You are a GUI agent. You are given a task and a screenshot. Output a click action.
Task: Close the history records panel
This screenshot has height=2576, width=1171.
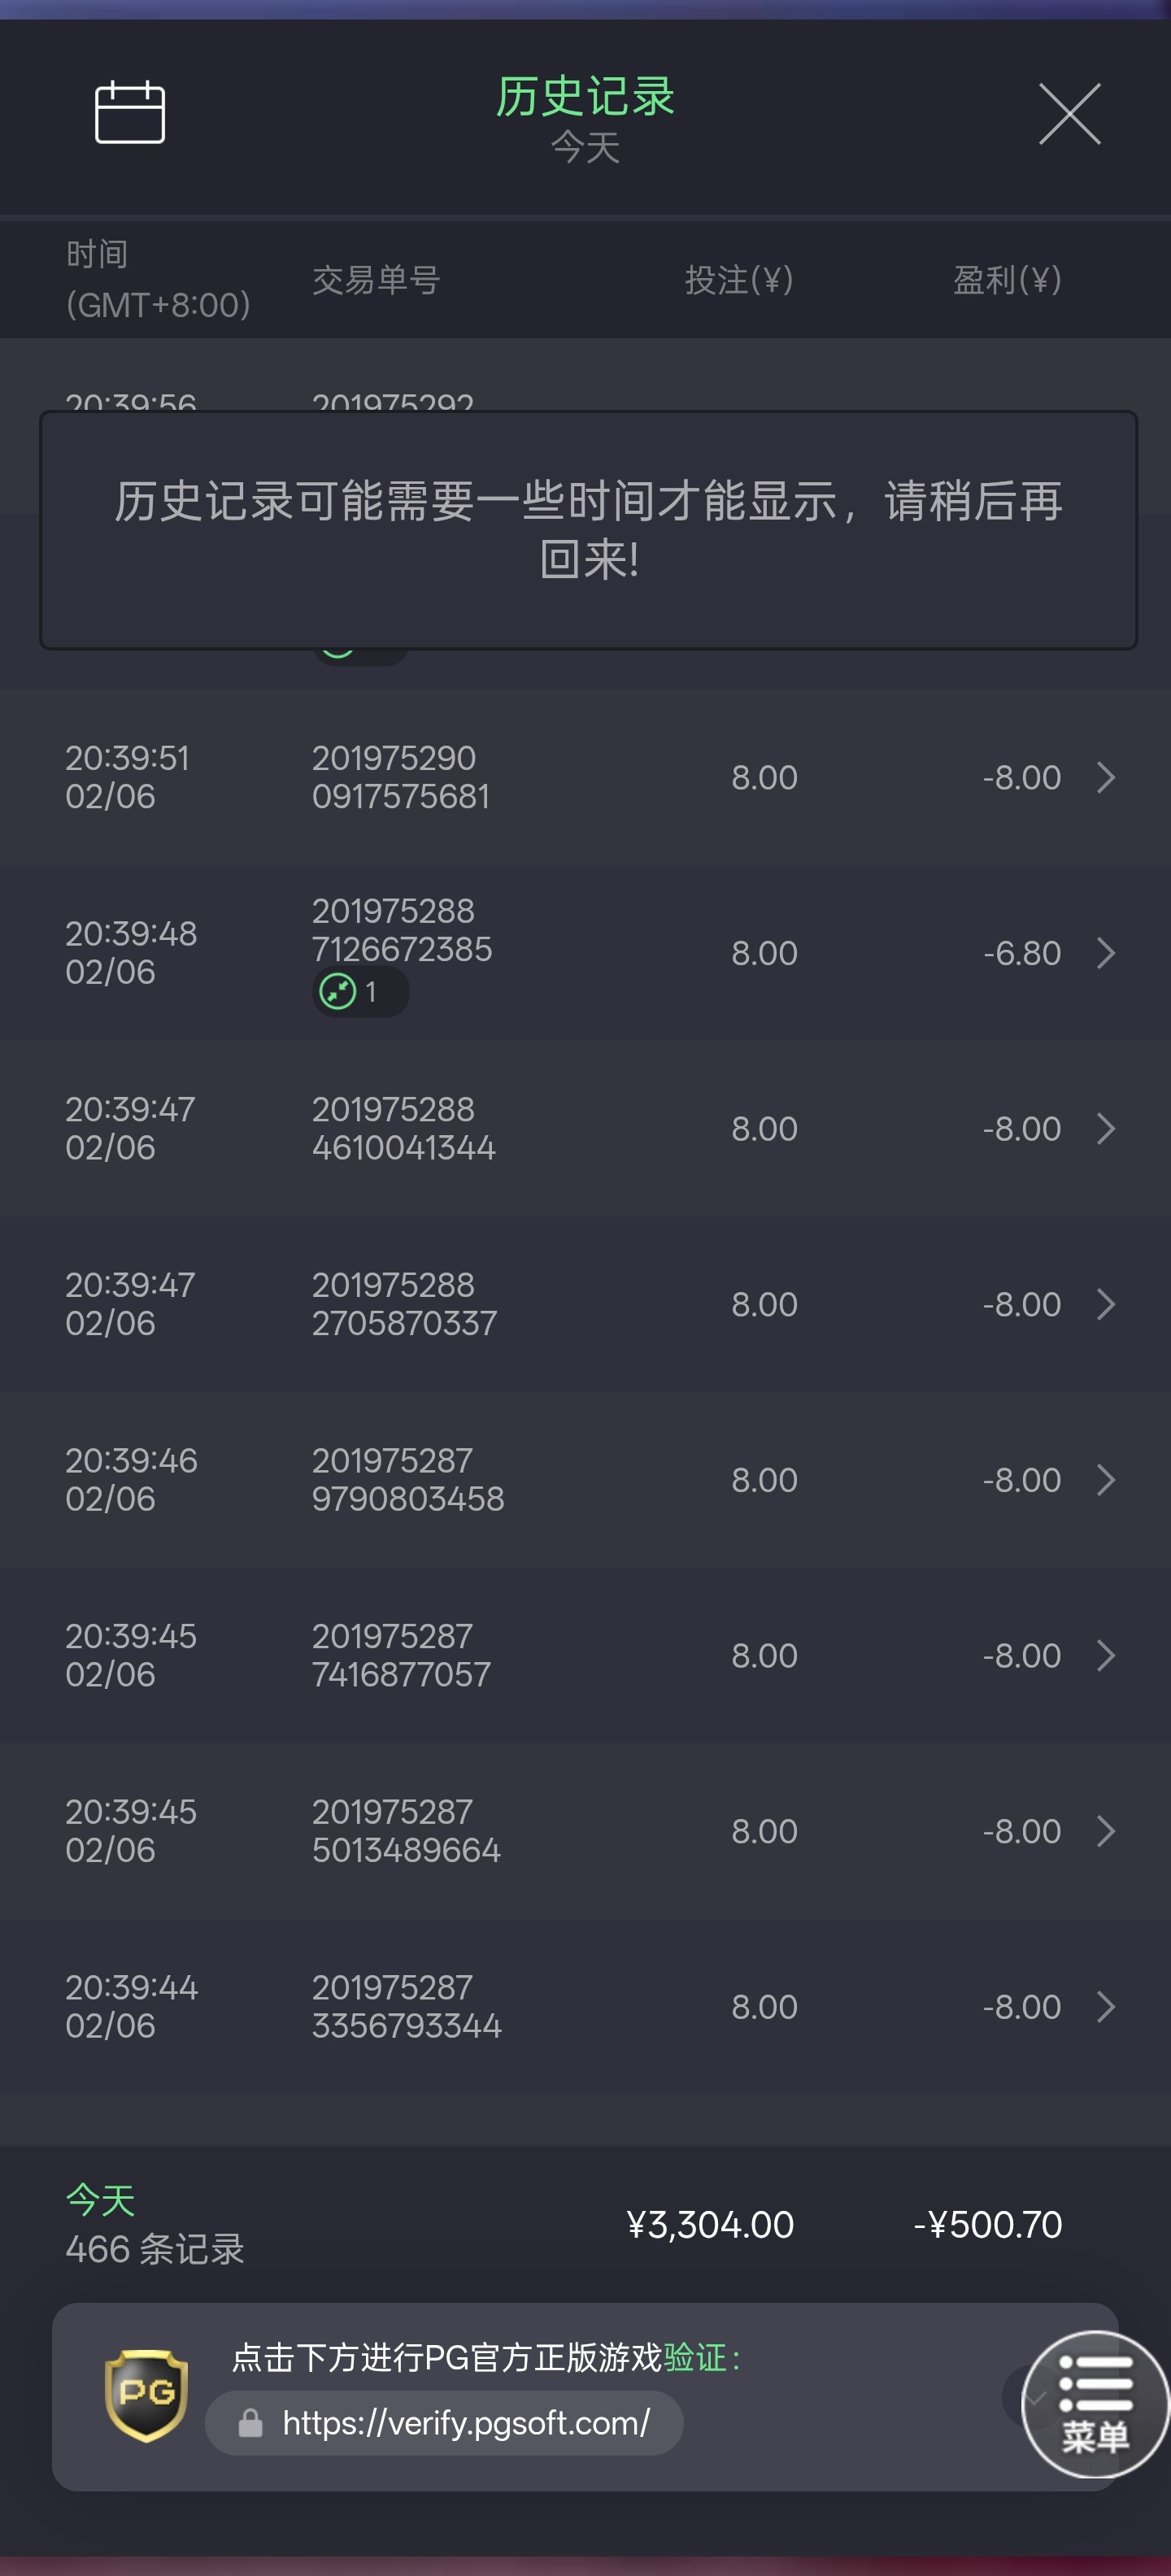click(x=1069, y=114)
